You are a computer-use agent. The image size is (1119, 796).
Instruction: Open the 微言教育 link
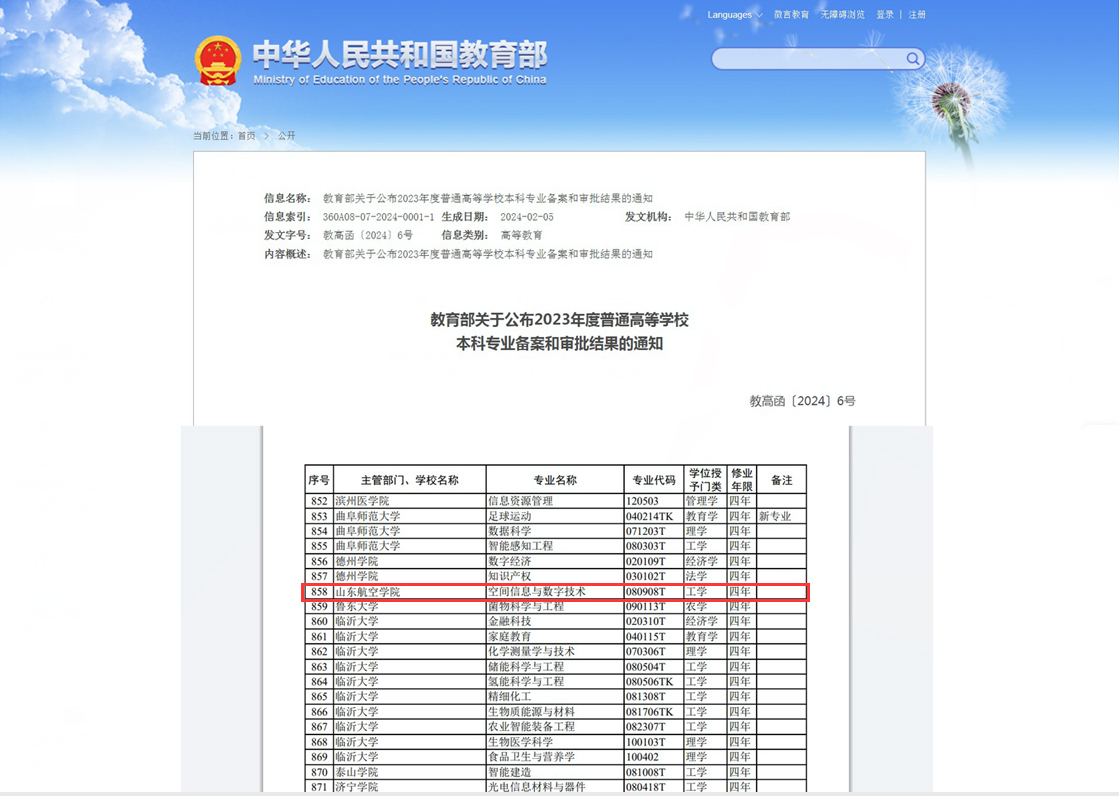coord(791,14)
